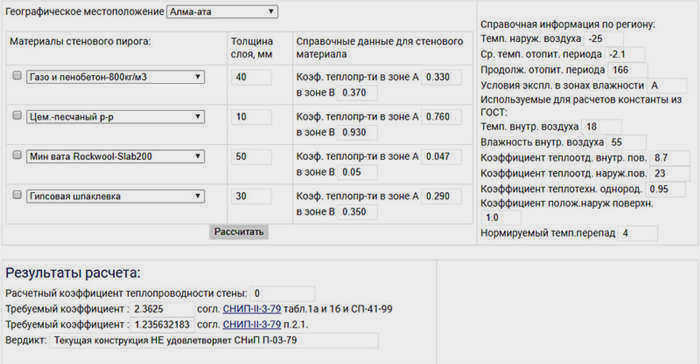700x364 pixels.
Task: Enable the Мин вата Rockwool checkbox
Action: pyautogui.click(x=17, y=155)
